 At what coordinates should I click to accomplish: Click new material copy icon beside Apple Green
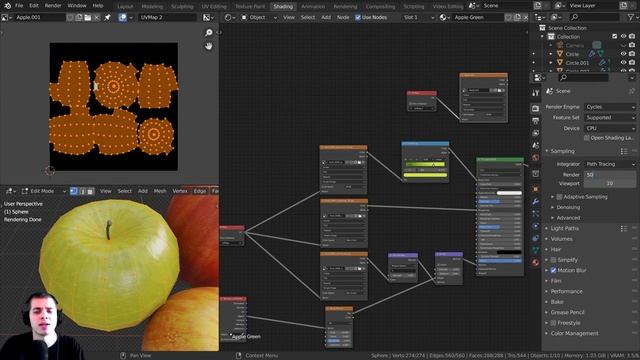(517, 18)
